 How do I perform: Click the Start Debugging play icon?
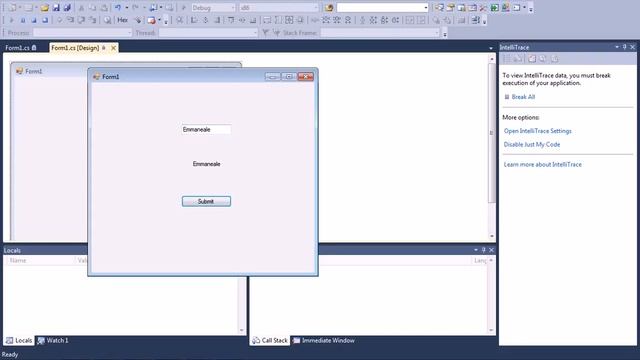point(184,8)
